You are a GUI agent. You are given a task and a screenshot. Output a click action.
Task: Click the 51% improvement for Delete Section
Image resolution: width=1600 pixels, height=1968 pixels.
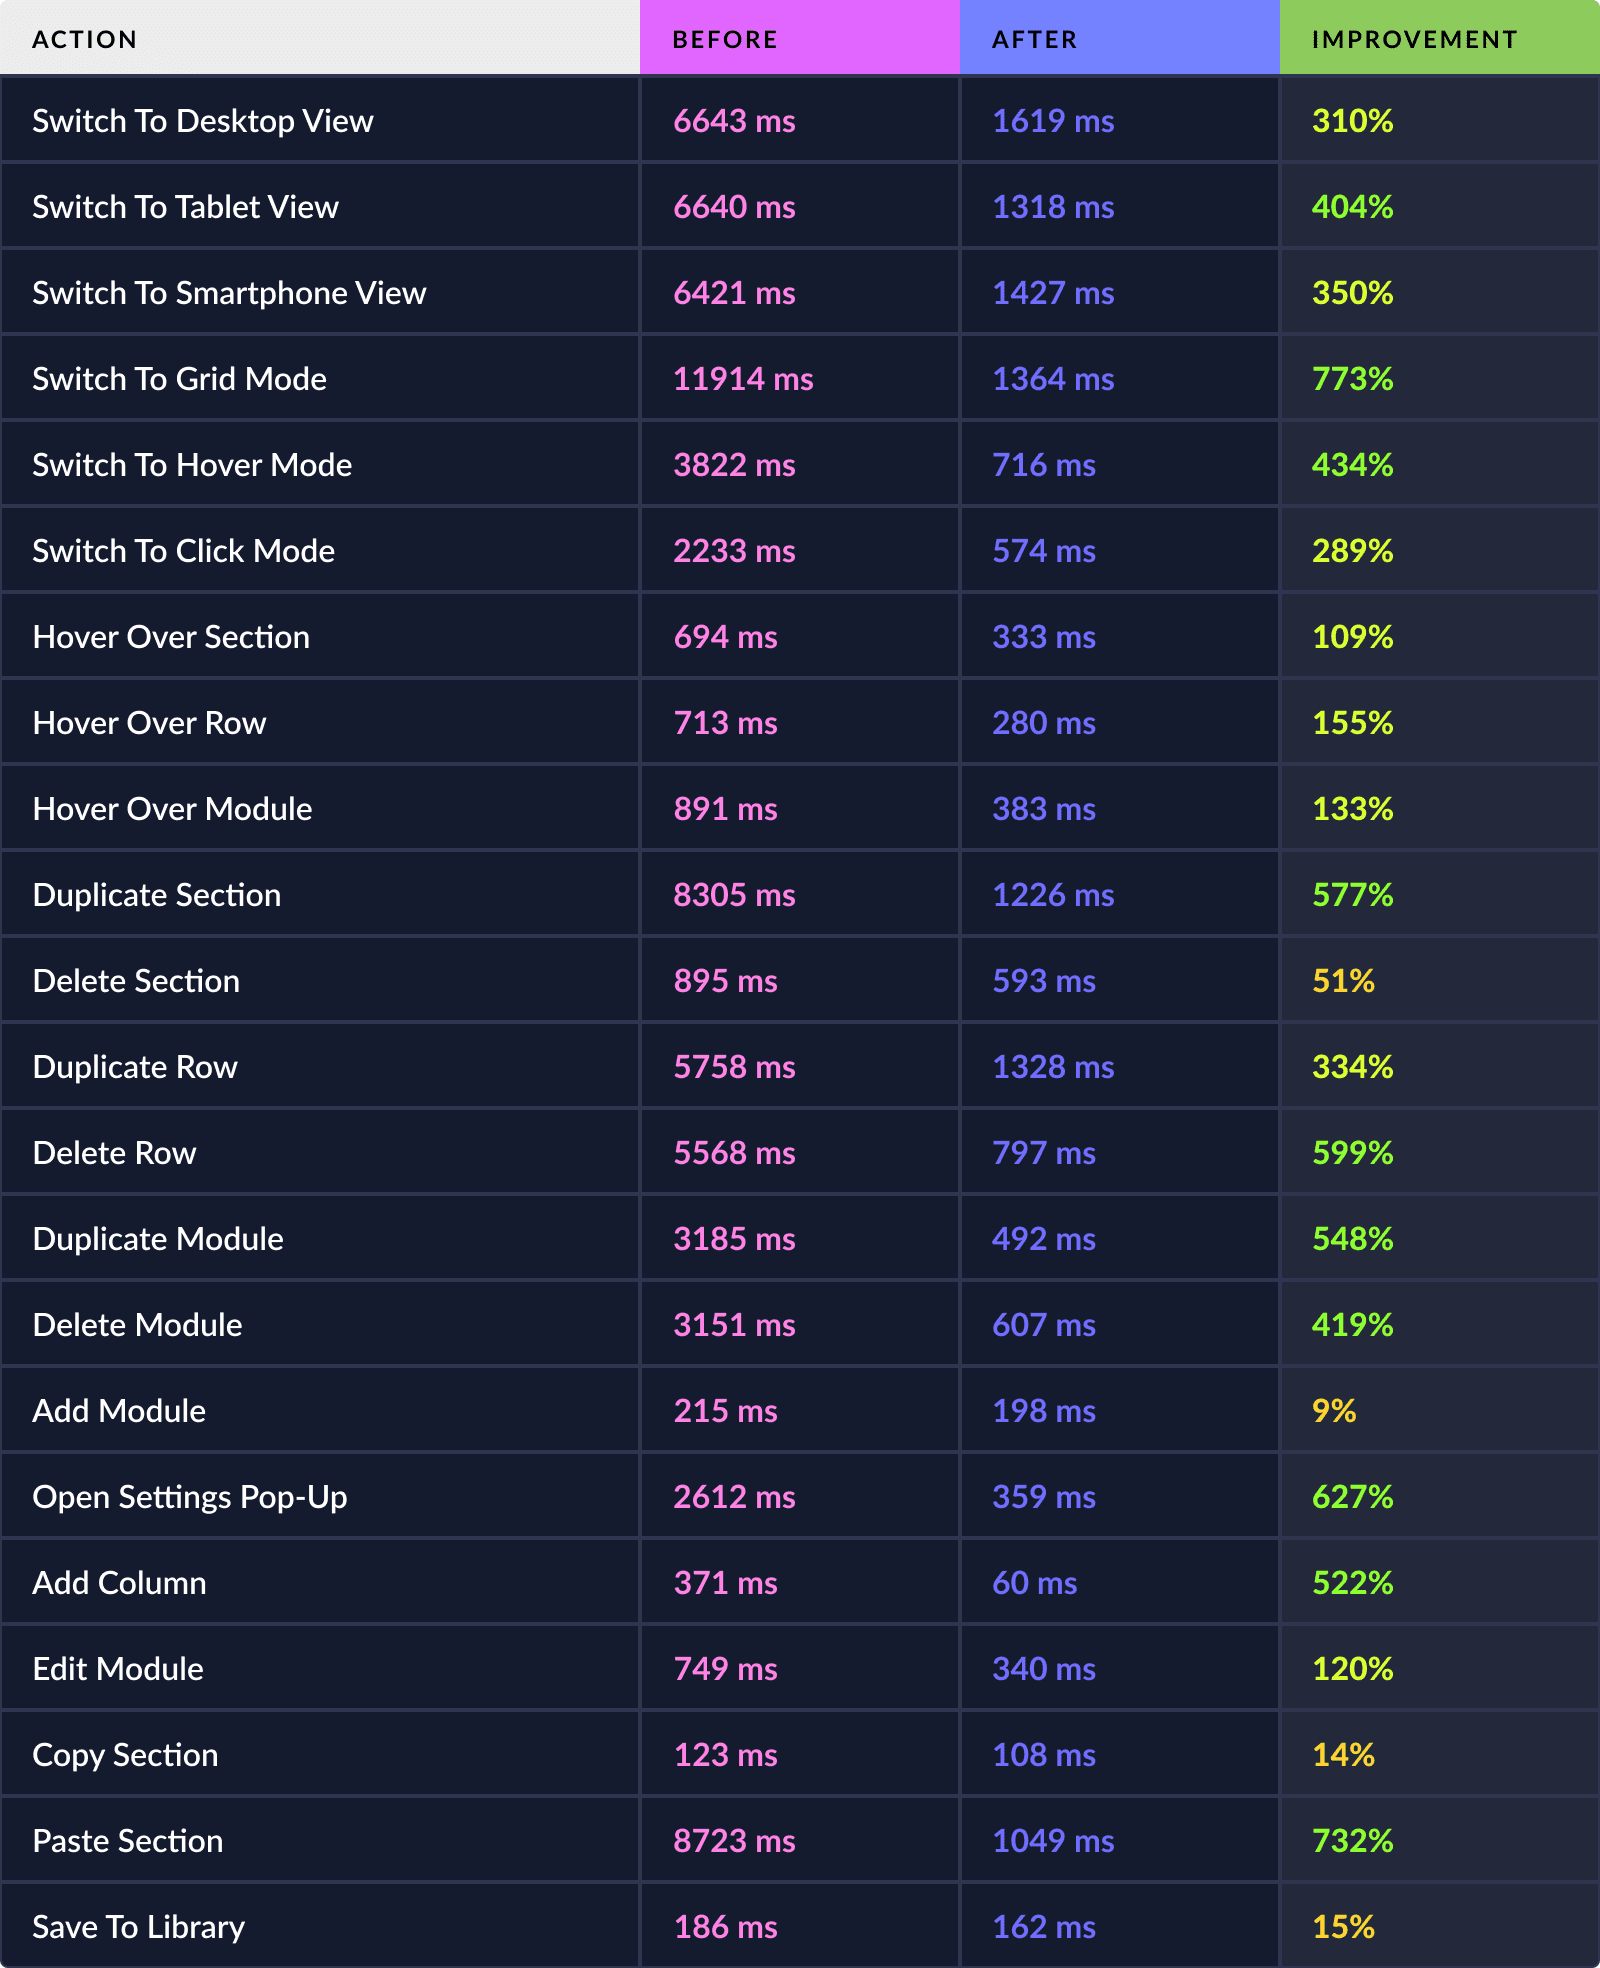pyautogui.click(x=1343, y=981)
